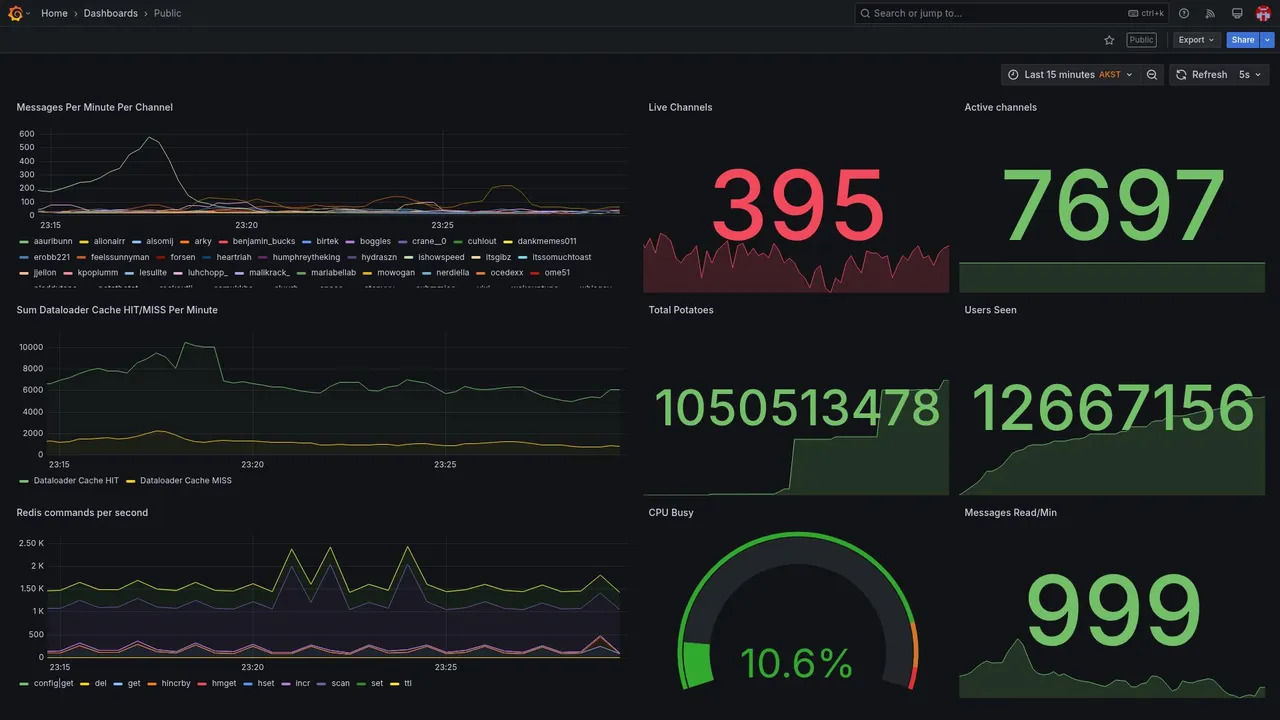Click the scan legend color swatch
The image size is (1280, 720).
tap(322, 684)
